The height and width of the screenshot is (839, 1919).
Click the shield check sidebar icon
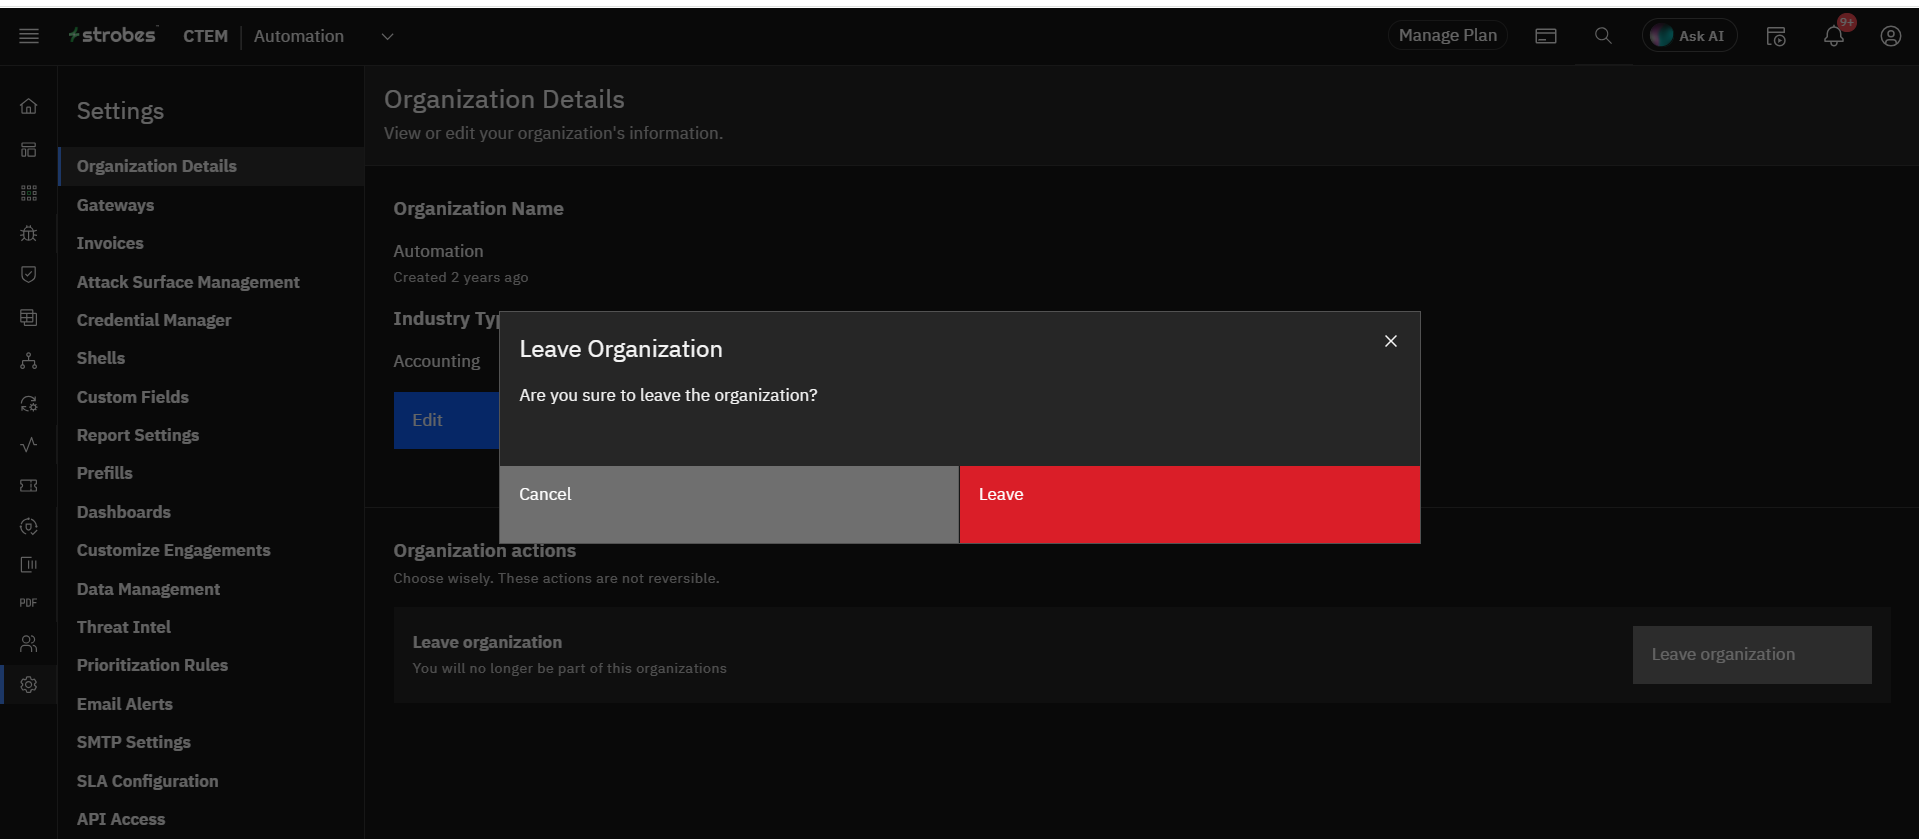tap(29, 274)
